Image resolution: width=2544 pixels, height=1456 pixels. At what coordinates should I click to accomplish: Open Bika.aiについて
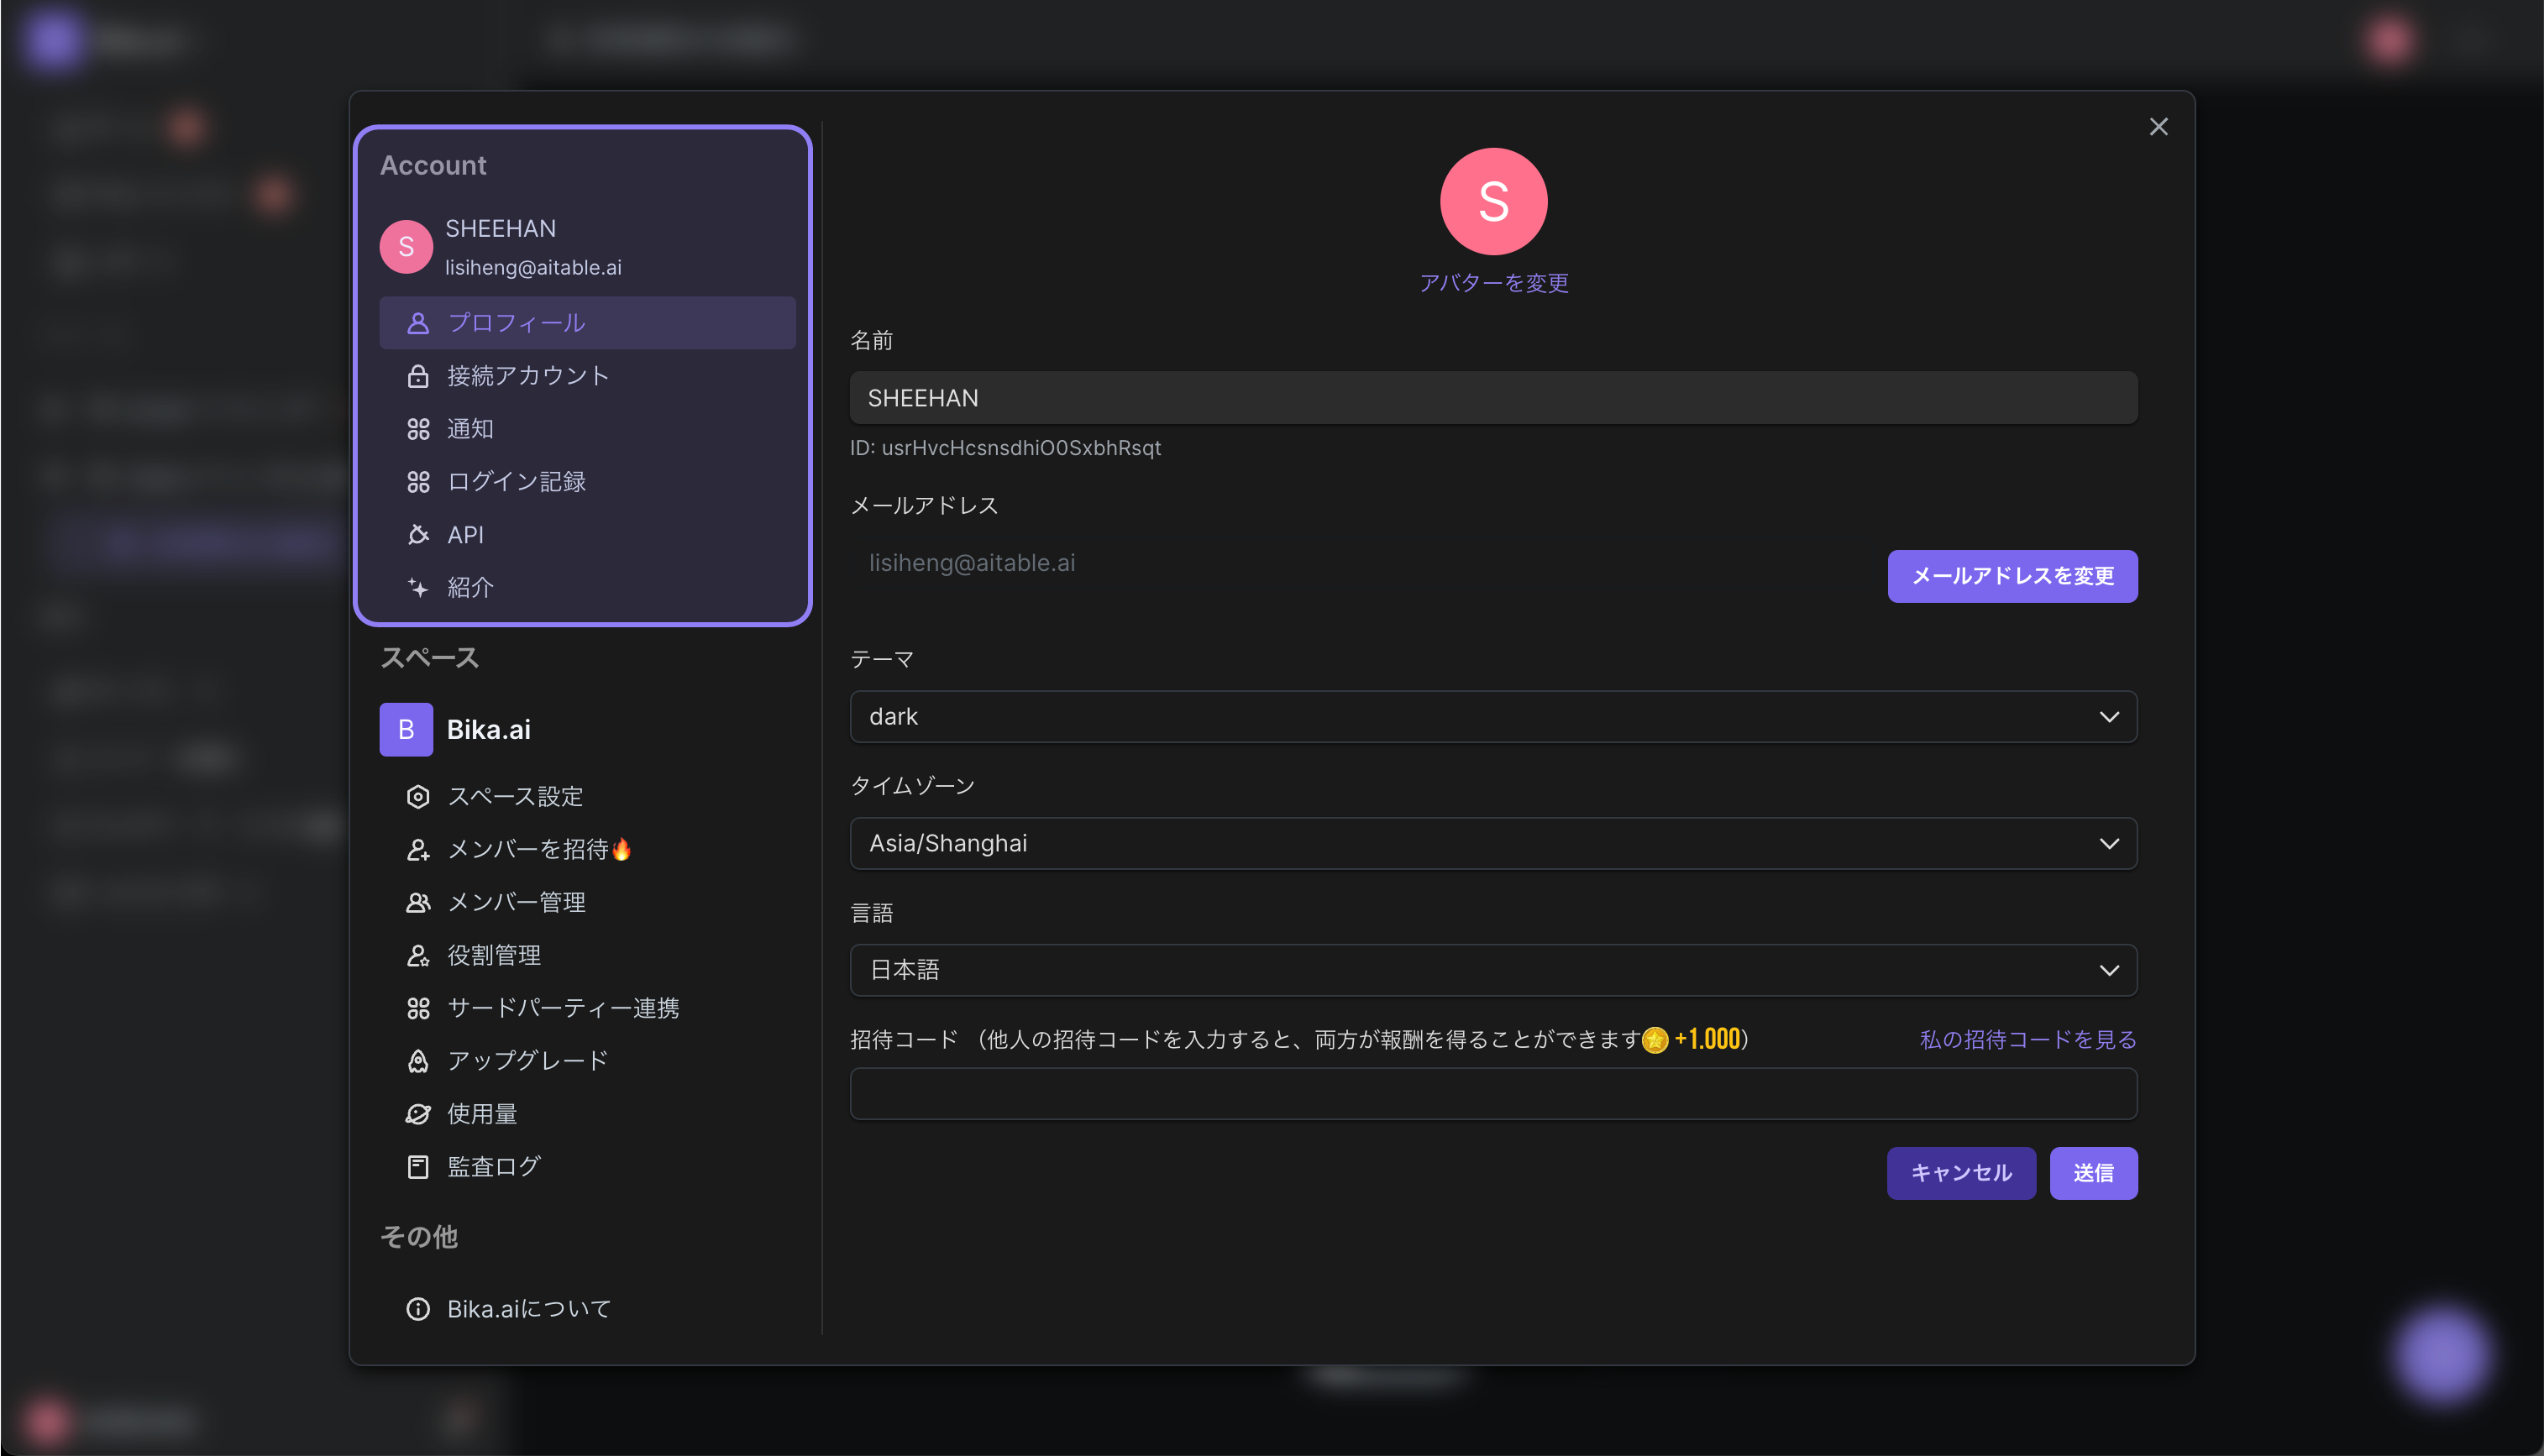[x=587, y=1309]
